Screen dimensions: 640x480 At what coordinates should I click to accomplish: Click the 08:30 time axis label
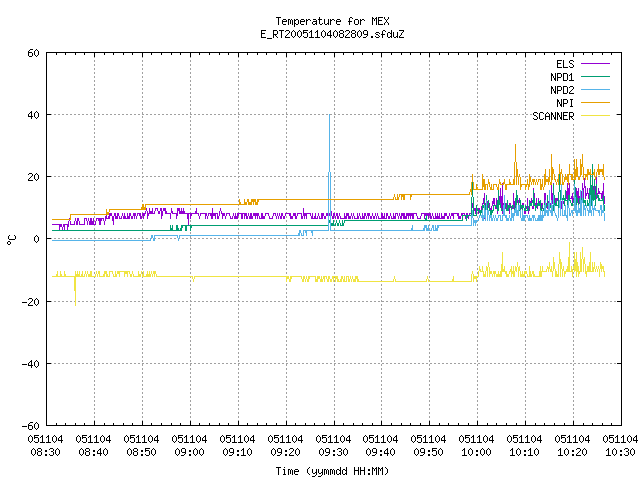pos(45,446)
